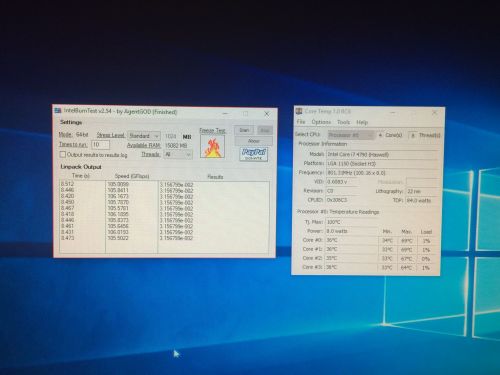The height and width of the screenshot is (375, 500).
Task: Click the Model field showing Intel Core i7
Action: (382, 154)
